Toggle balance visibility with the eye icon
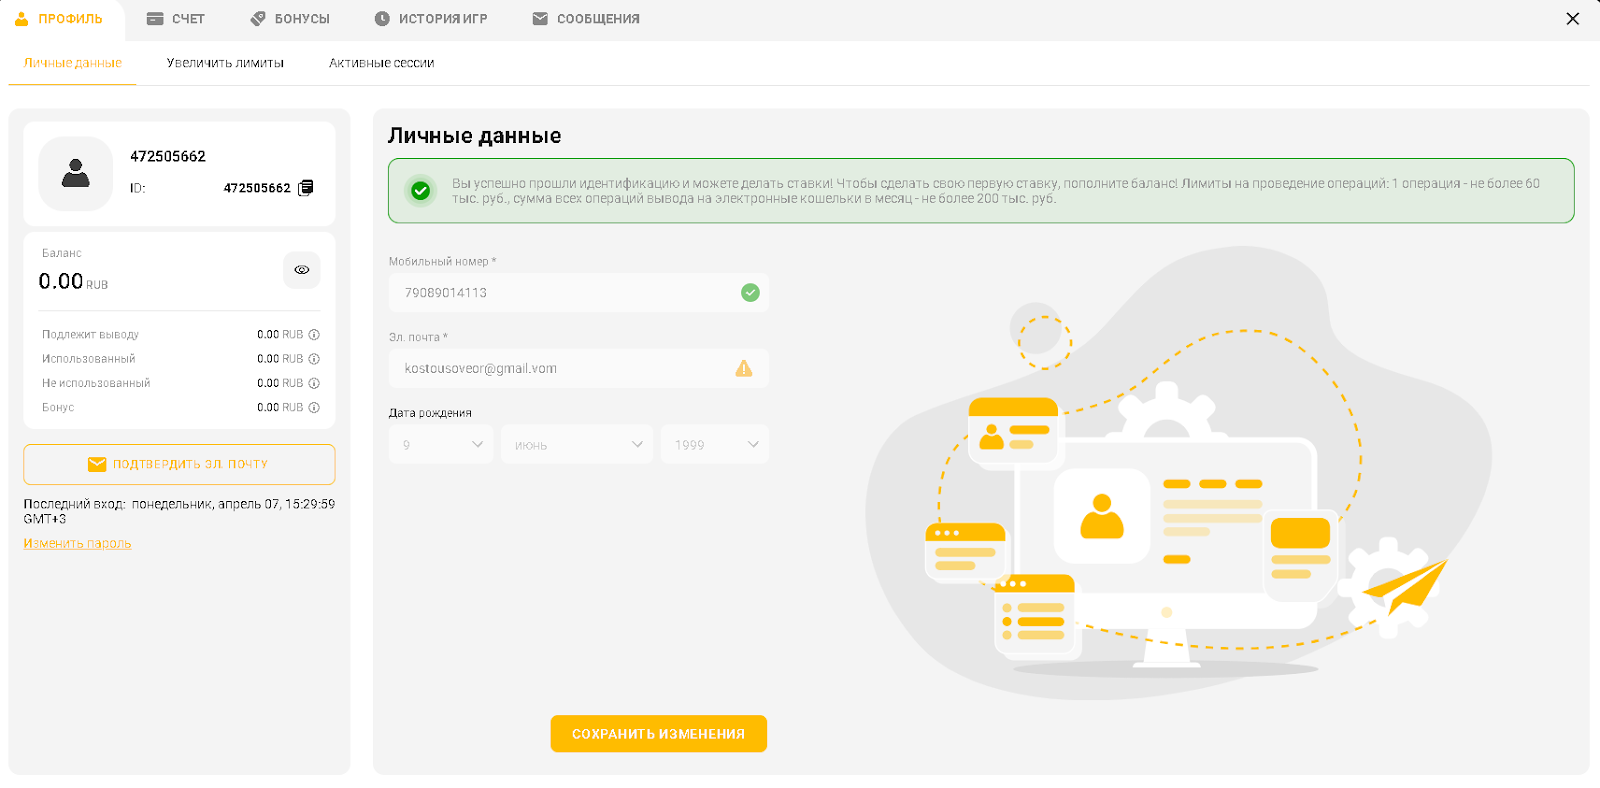1600x788 pixels. (301, 270)
